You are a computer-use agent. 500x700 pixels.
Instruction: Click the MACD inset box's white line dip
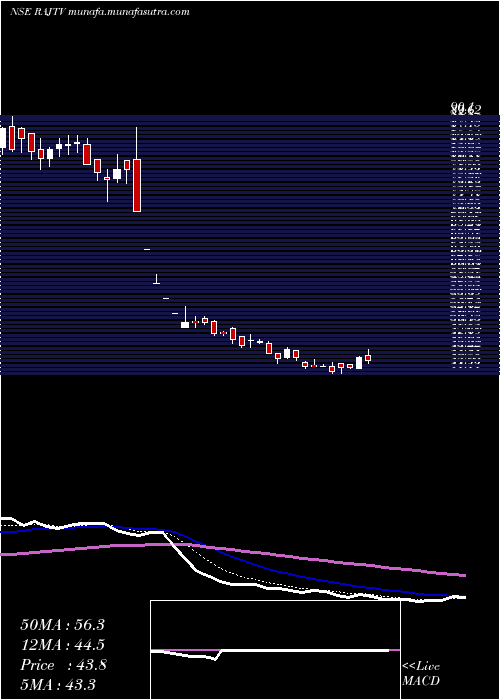click(215, 659)
